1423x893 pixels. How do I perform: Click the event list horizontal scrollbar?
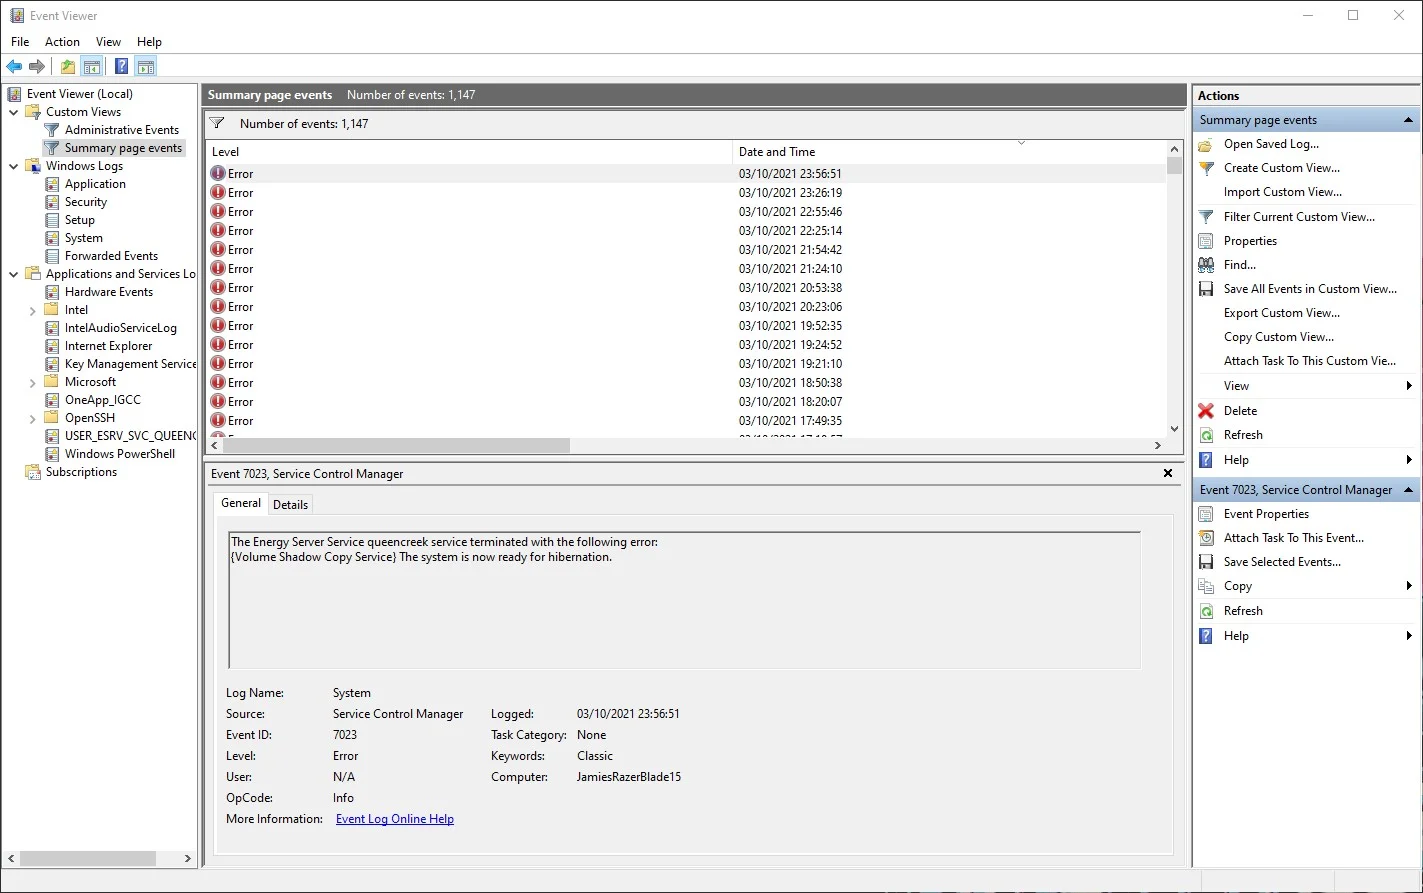point(396,445)
